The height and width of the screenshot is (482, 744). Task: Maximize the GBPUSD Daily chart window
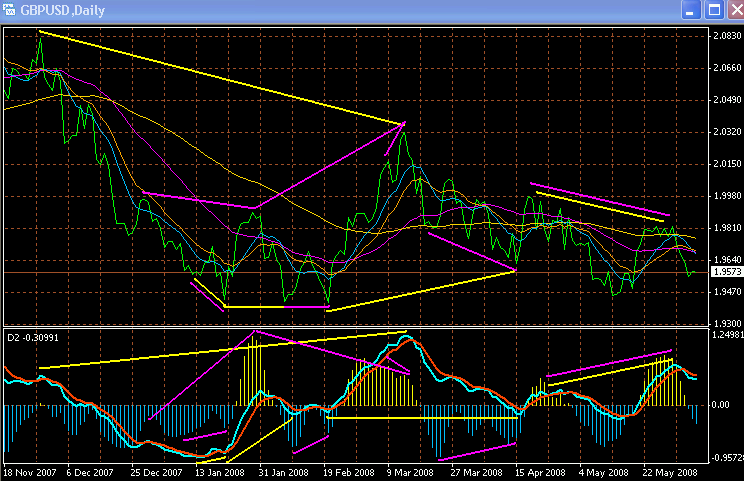714,9
